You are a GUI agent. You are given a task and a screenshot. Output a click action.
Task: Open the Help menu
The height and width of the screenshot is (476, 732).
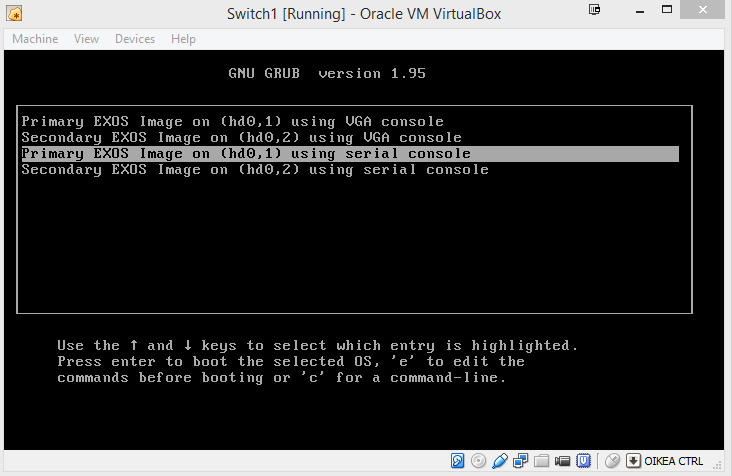pos(183,39)
